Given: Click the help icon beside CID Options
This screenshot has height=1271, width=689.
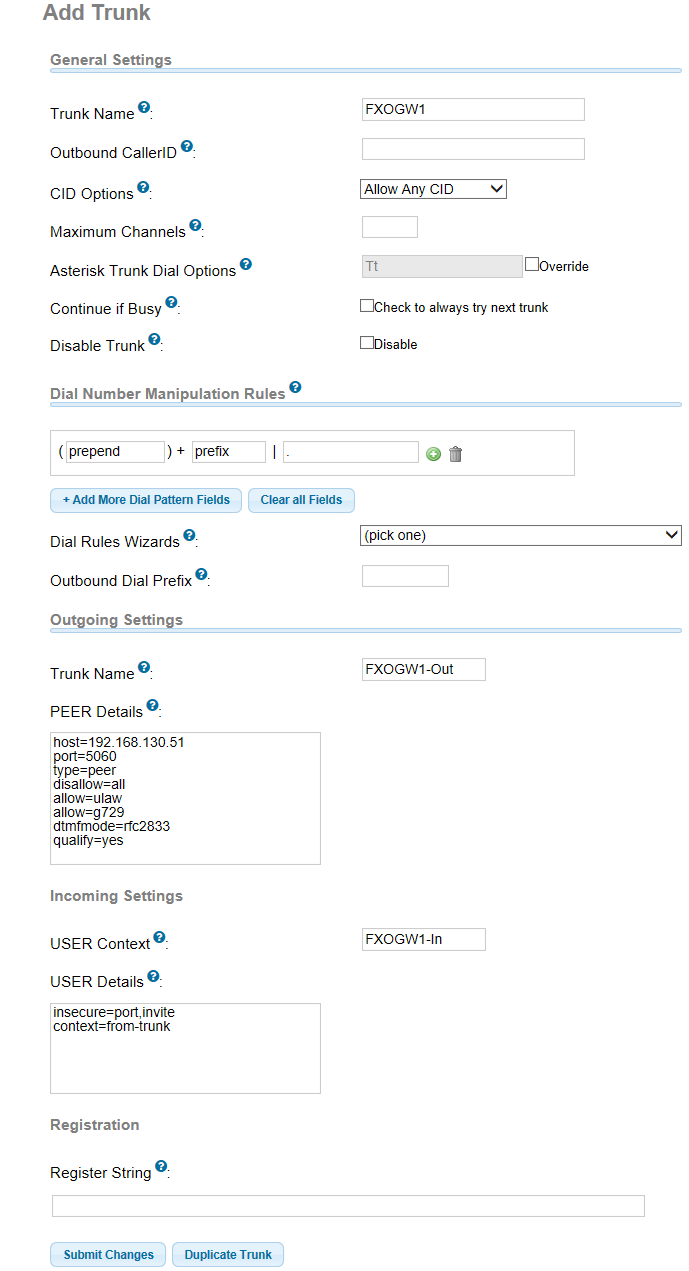Looking at the screenshot, I should 143,187.
